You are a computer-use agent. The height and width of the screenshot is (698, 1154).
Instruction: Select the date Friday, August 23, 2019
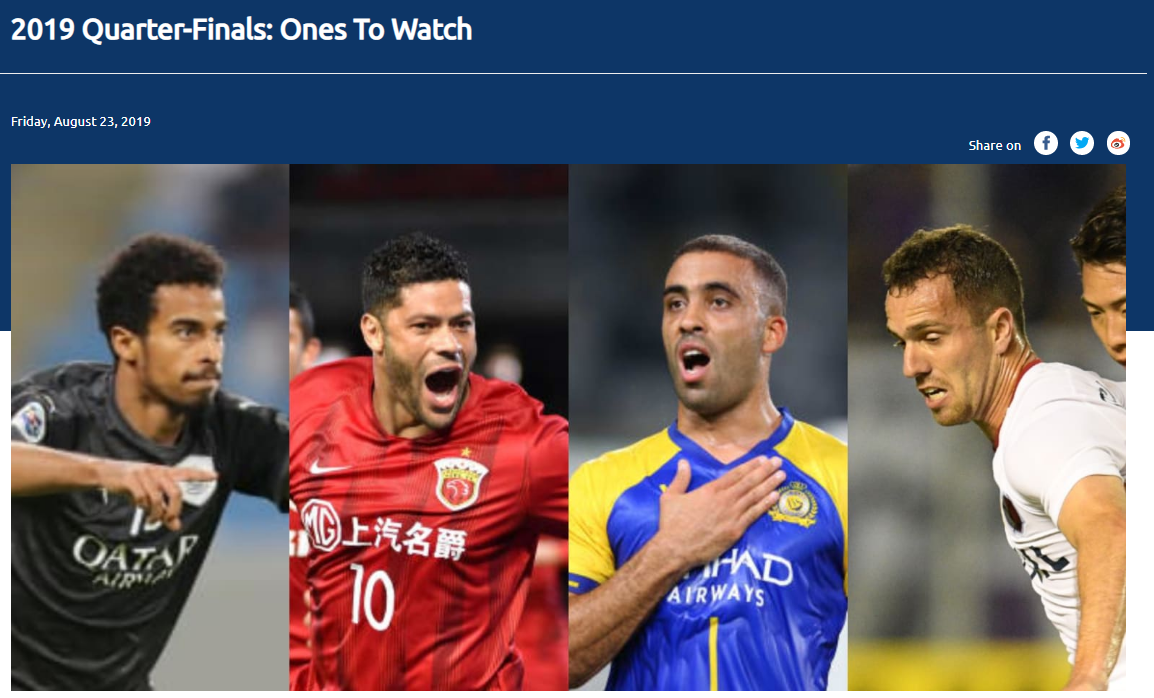click(81, 121)
